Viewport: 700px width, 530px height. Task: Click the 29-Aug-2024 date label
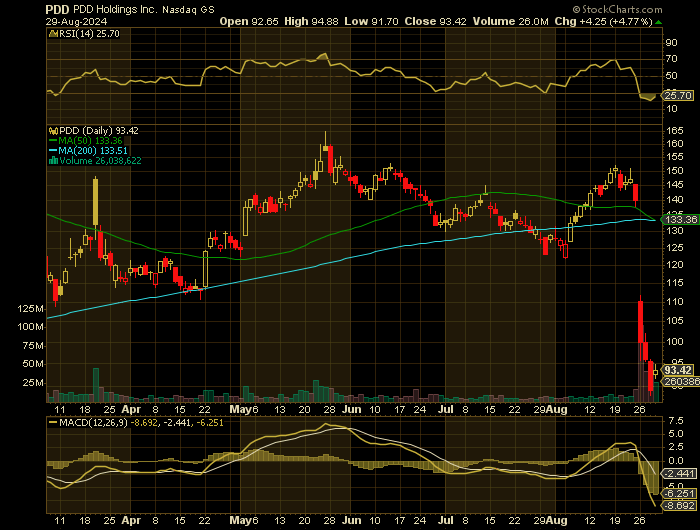coord(76,21)
